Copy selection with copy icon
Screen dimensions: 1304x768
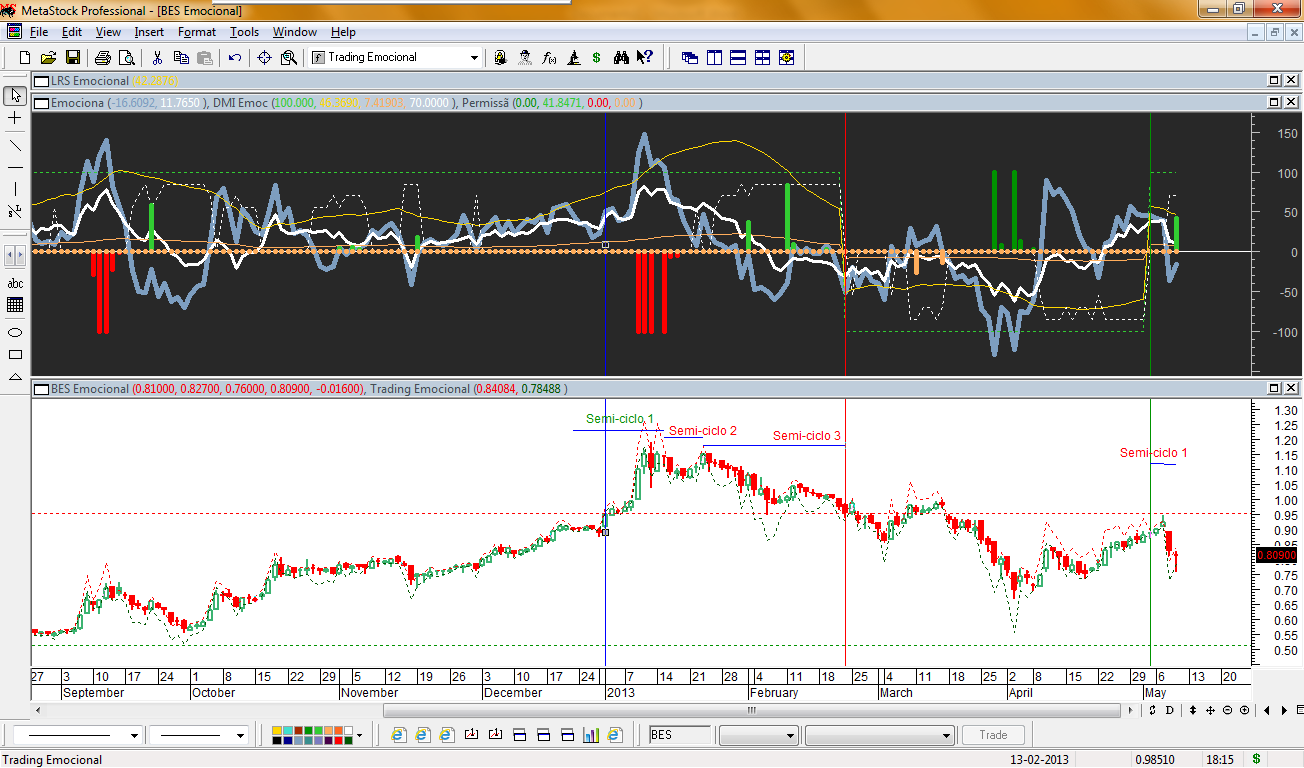pyautogui.click(x=181, y=58)
